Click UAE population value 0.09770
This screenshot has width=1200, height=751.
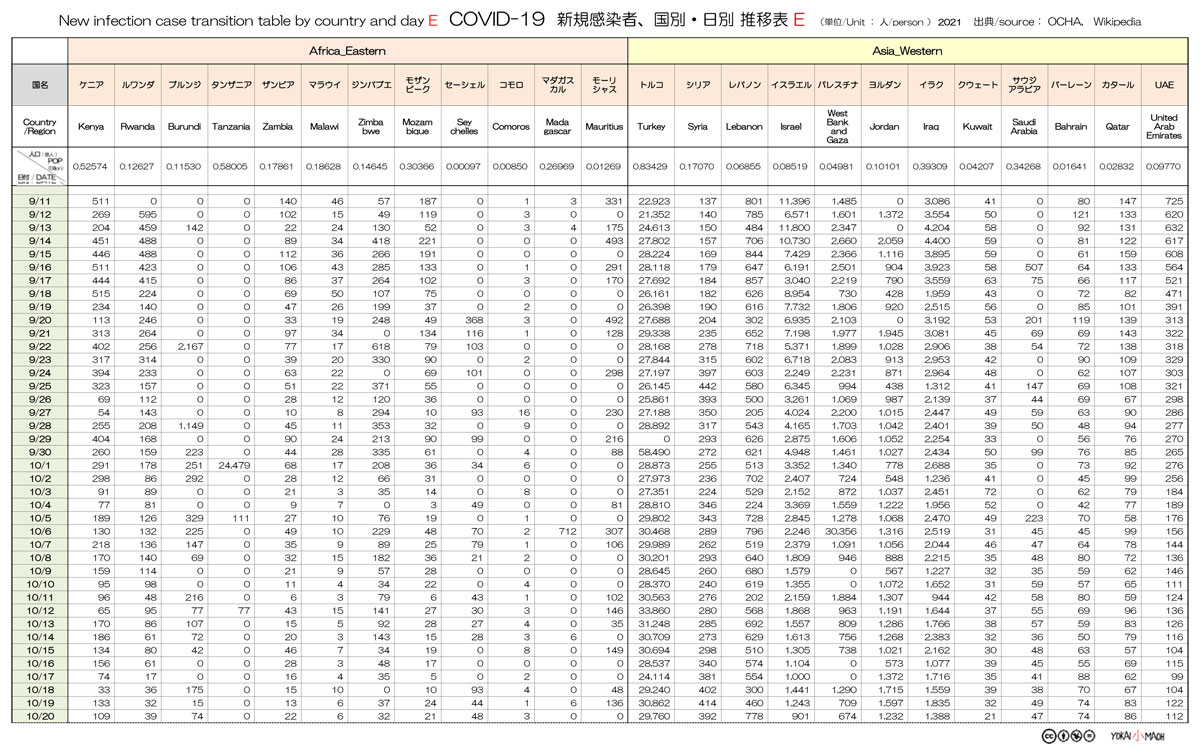click(1164, 166)
